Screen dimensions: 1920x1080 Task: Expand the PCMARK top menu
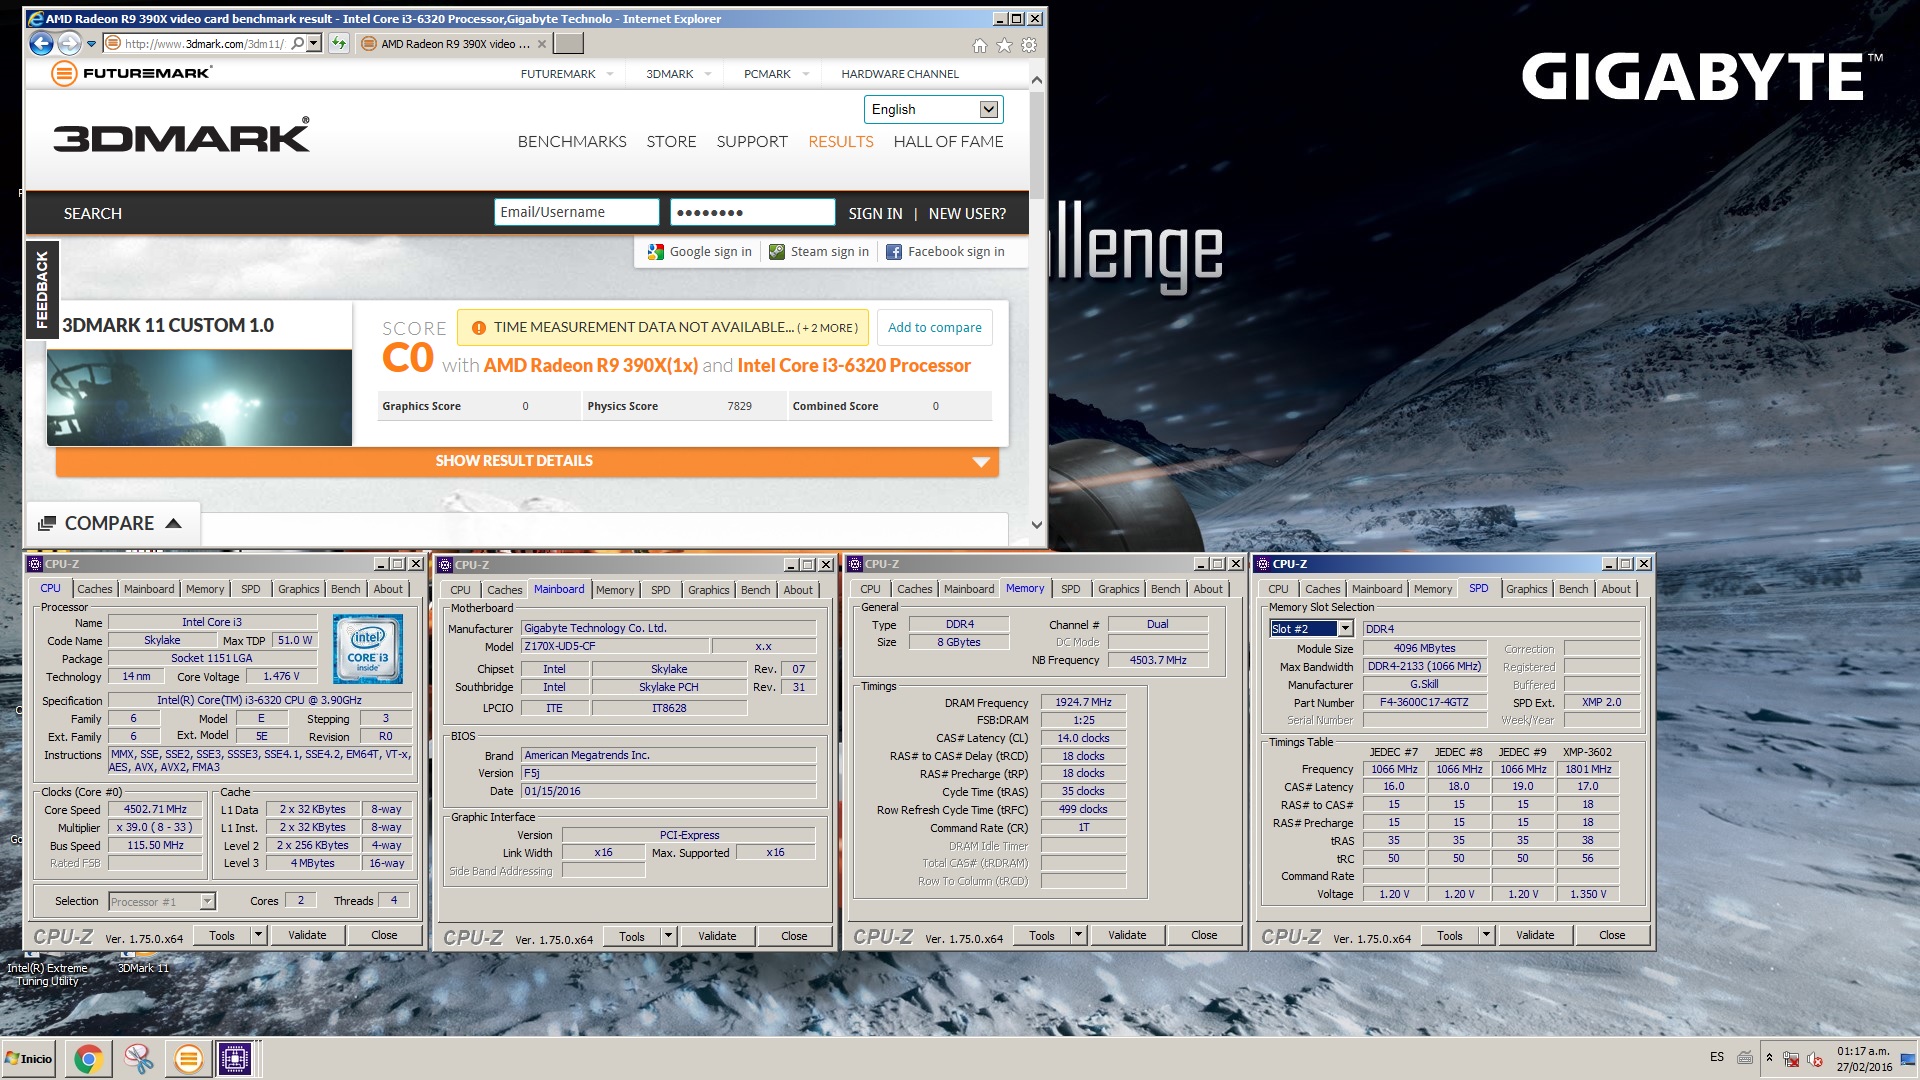coord(805,74)
